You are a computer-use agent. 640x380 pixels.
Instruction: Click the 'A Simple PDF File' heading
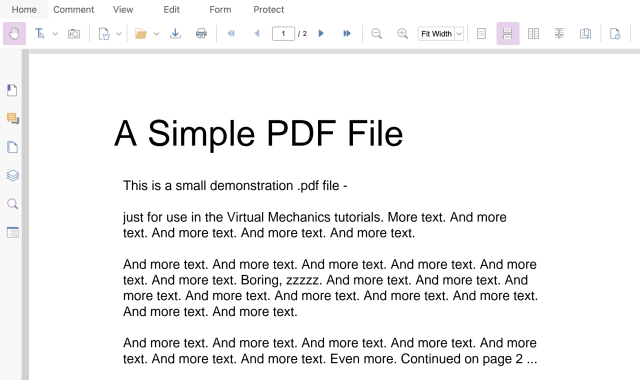[x=259, y=134]
